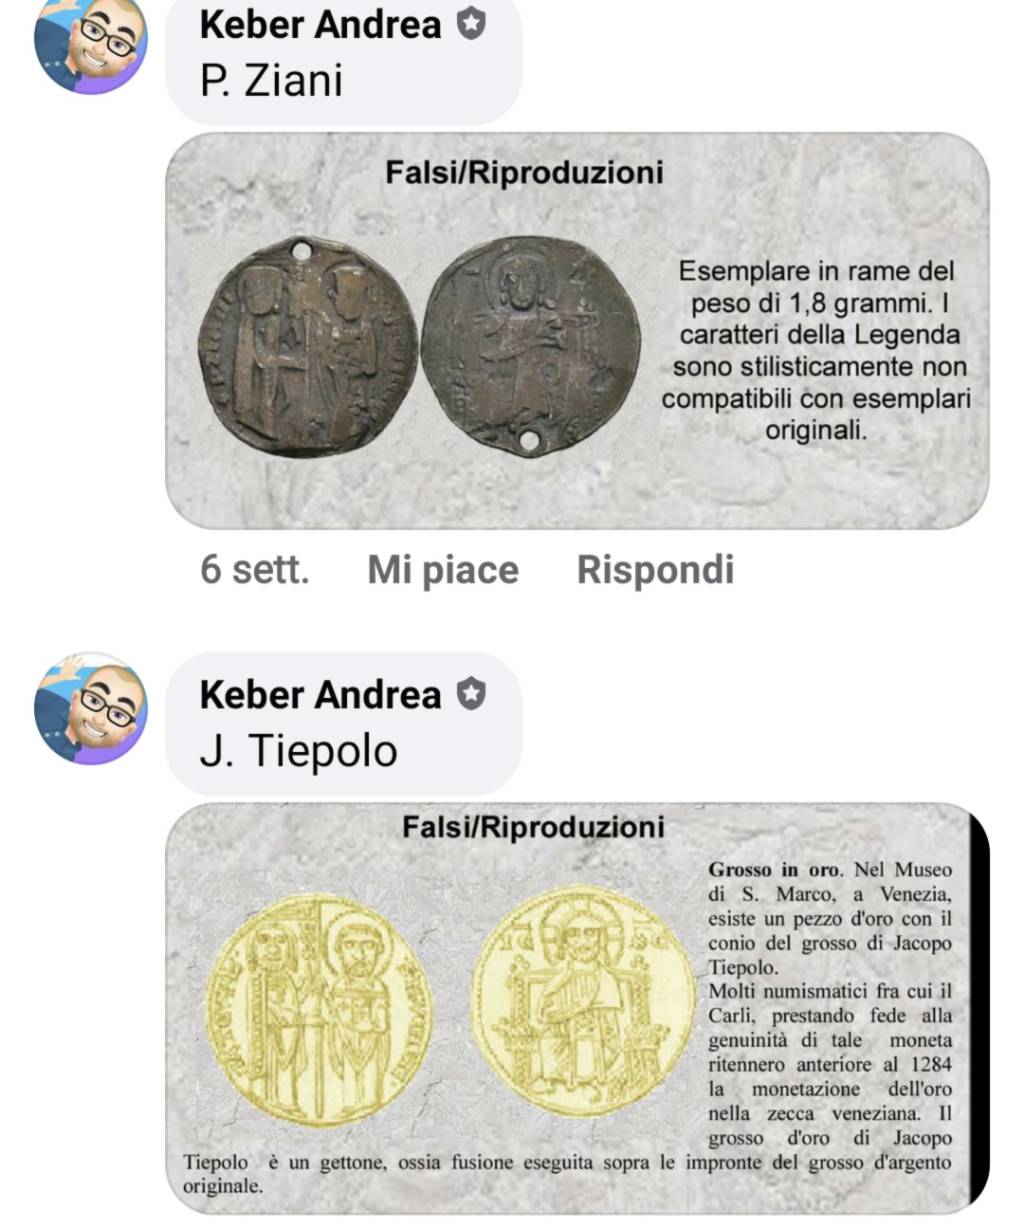The height and width of the screenshot is (1228, 1024).
Task: Select the J. Tiepolo comment text
Action: click(x=298, y=750)
